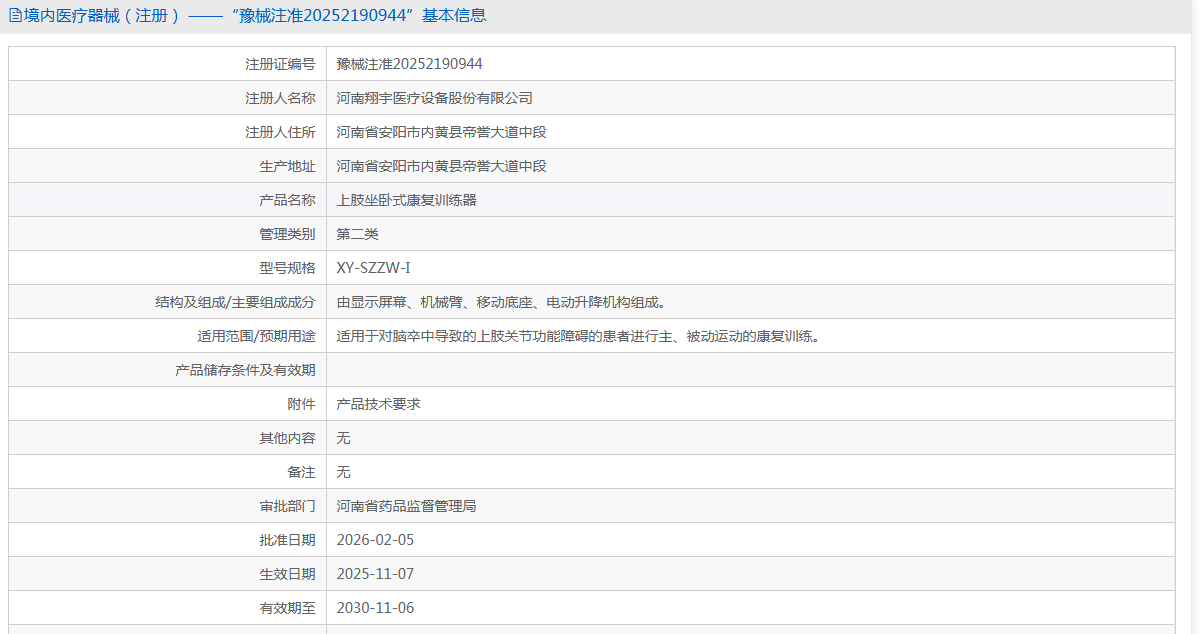Screen dimensions: 1200x634
Task: Click the company name 河南翔宇医疗设备股份有限公司
Action: [x=435, y=98]
